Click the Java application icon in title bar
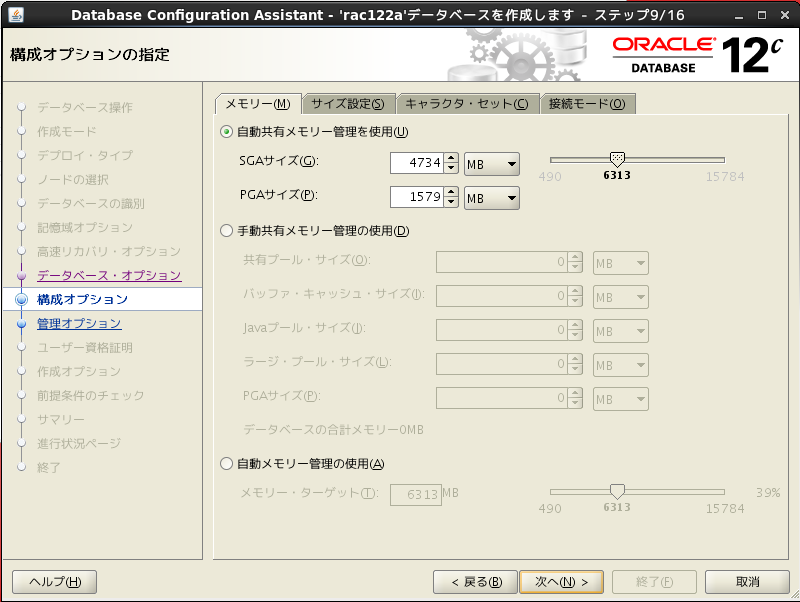The width and height of the screenshot is (800, 602). (16, 15)
